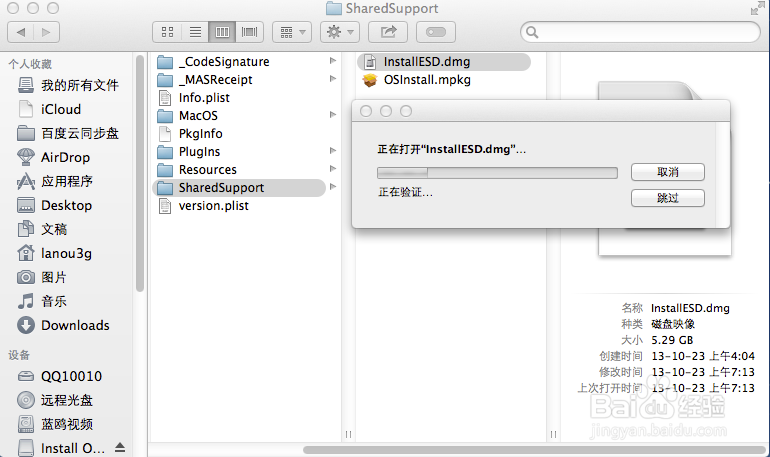Expand _MASReceipt folder arrow
Image resolution: width=770 pixels, height=457 pixels.
pos(332,79)
